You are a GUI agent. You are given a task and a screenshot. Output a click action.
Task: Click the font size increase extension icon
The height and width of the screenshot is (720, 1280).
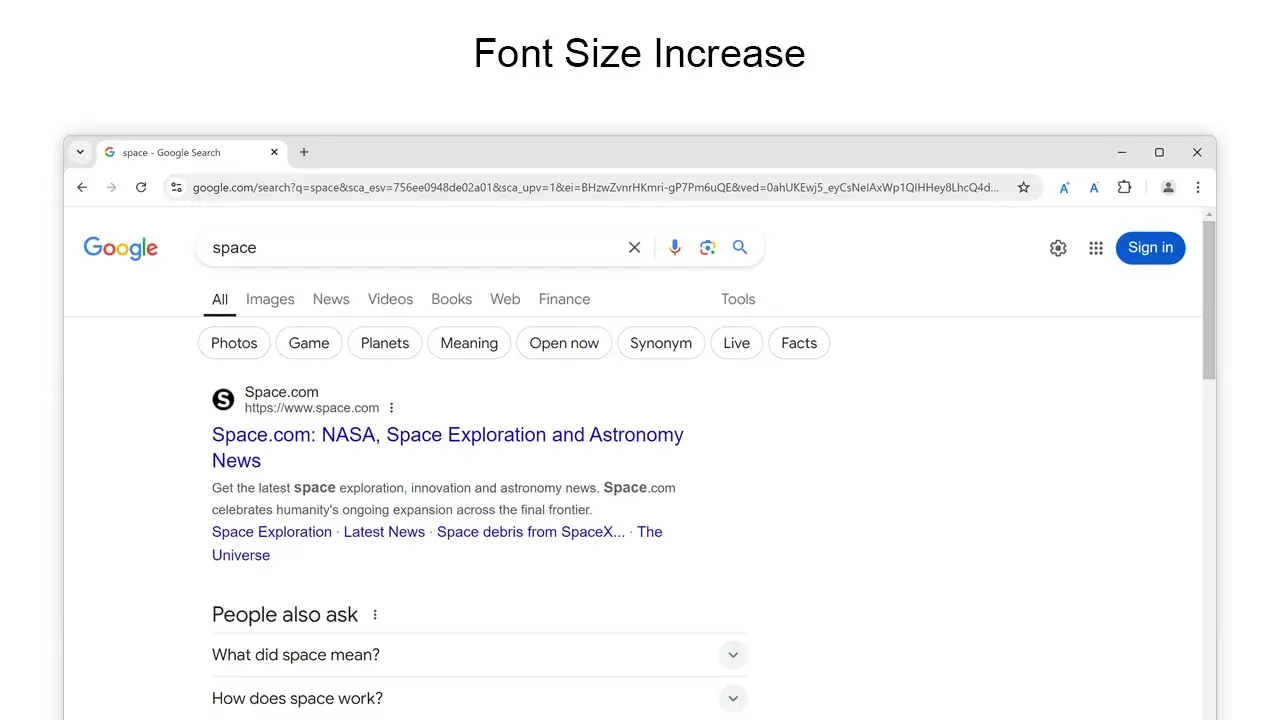coord(1064,187)
